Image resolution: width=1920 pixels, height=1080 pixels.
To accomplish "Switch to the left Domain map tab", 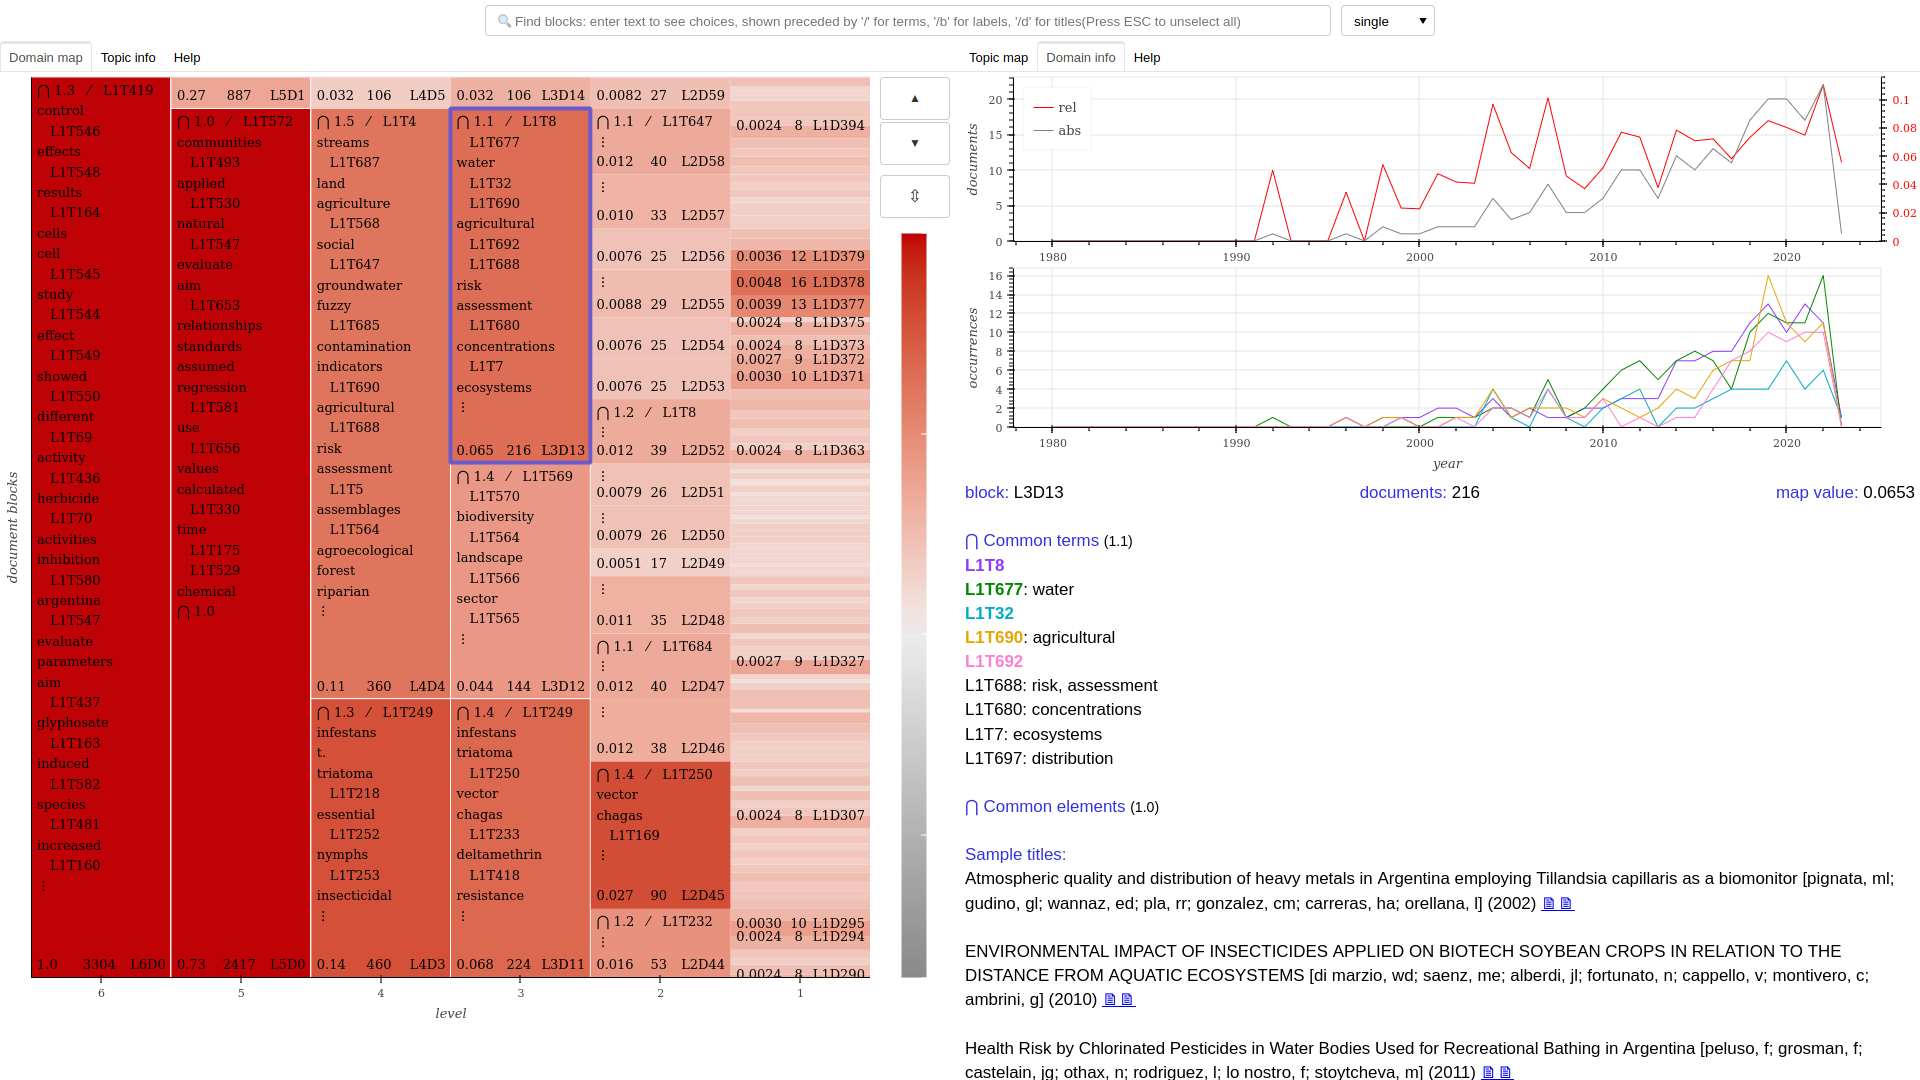I will 46,58.
